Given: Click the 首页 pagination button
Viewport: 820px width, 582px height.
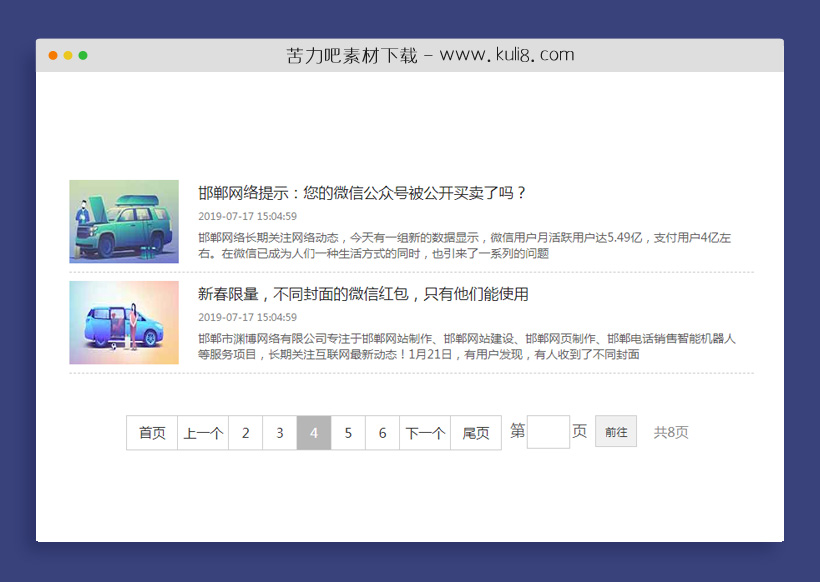Looking at the screenshot, I should pyautogui.click(x=151, y=432).
